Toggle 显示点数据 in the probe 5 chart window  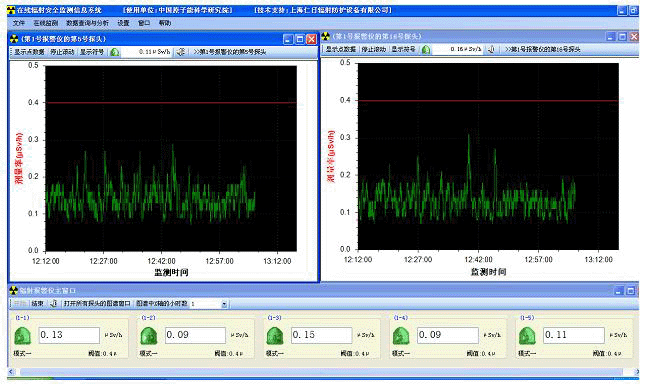(x=30, y=52)
